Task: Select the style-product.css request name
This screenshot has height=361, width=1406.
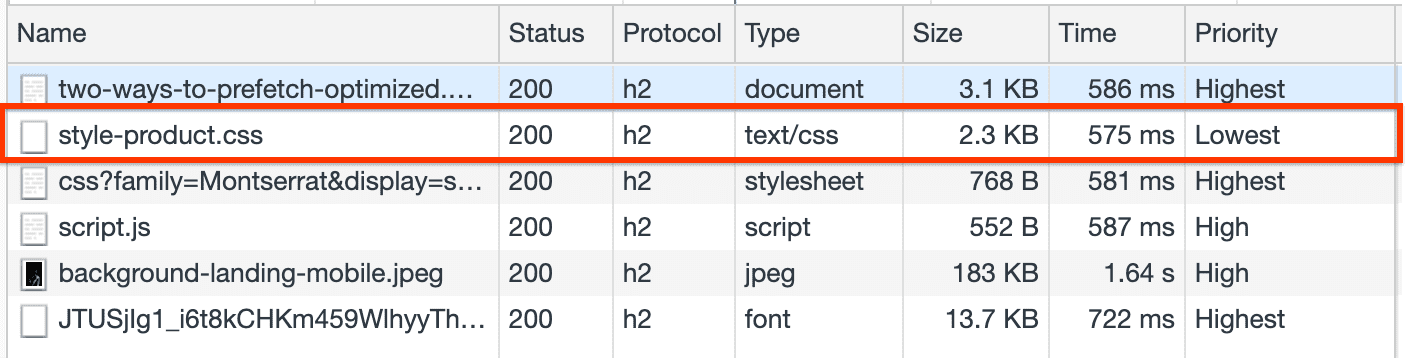Action: tap(160, 135)
